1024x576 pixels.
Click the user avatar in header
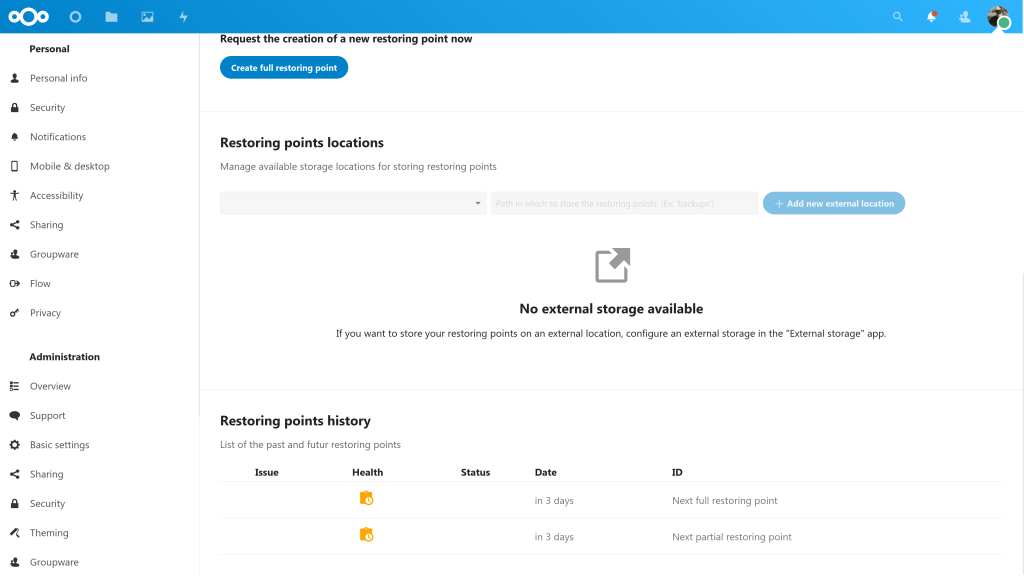tap(997, 17)
